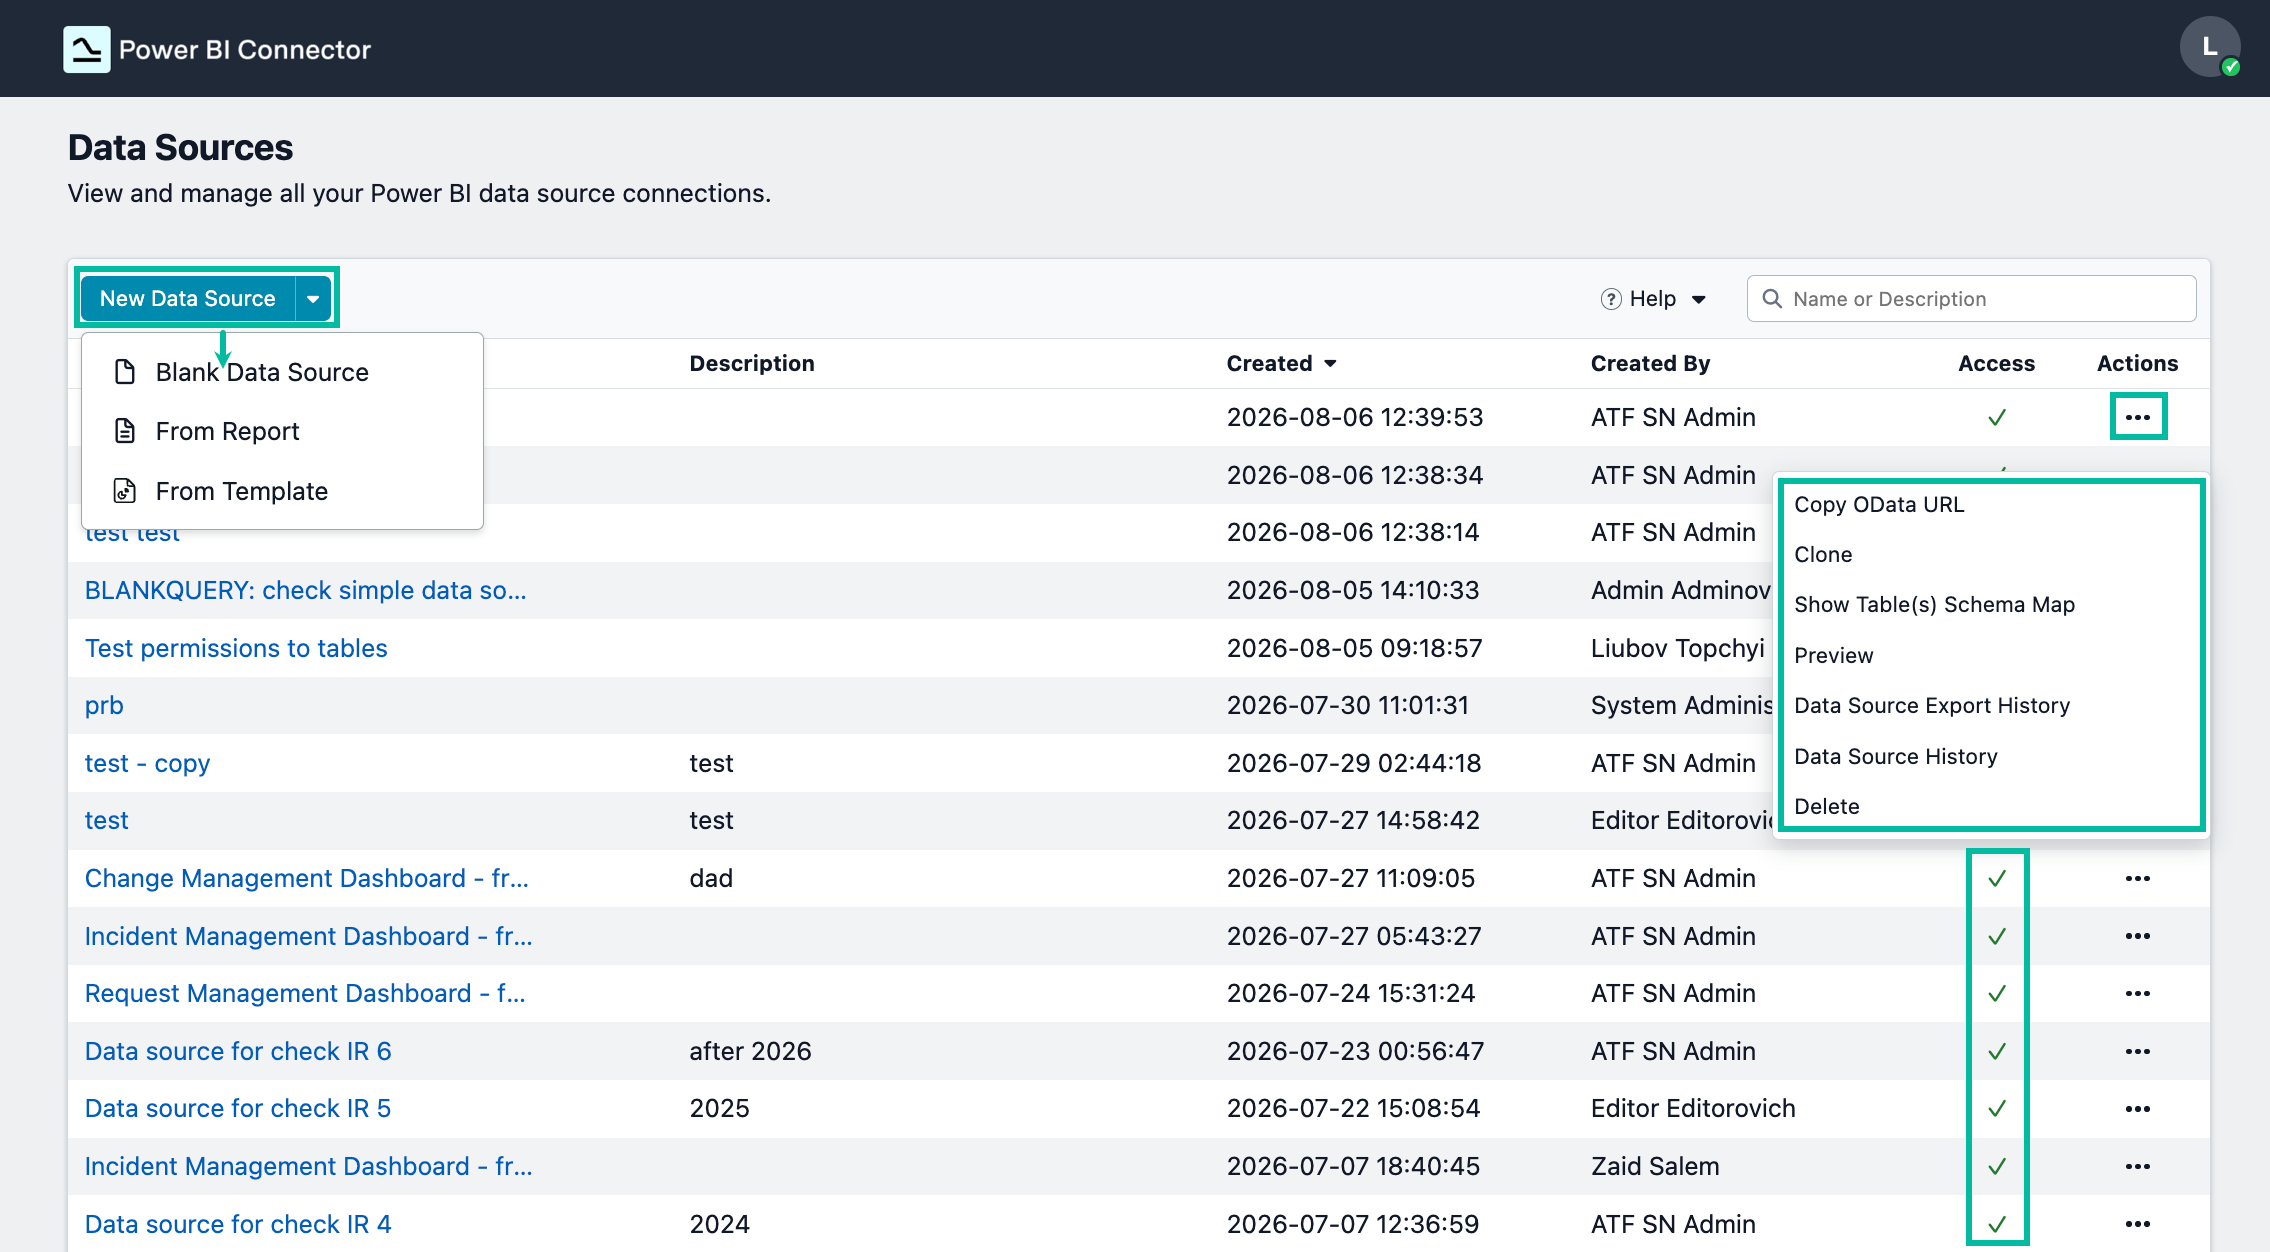Open Data Source Export History
Screen dimensions: 2270x1252
click(x=1932, y=705)
